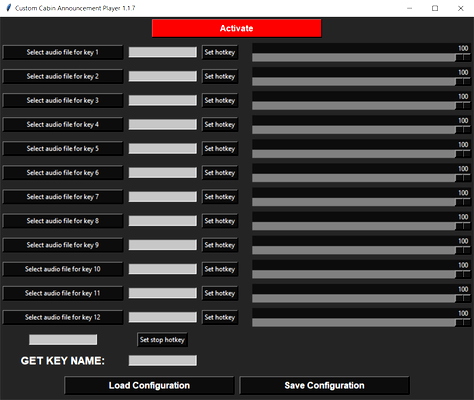The height and width of the screenshot is (400, 474).
Task: Select audio file for key 8
Action: click(63, 221)
